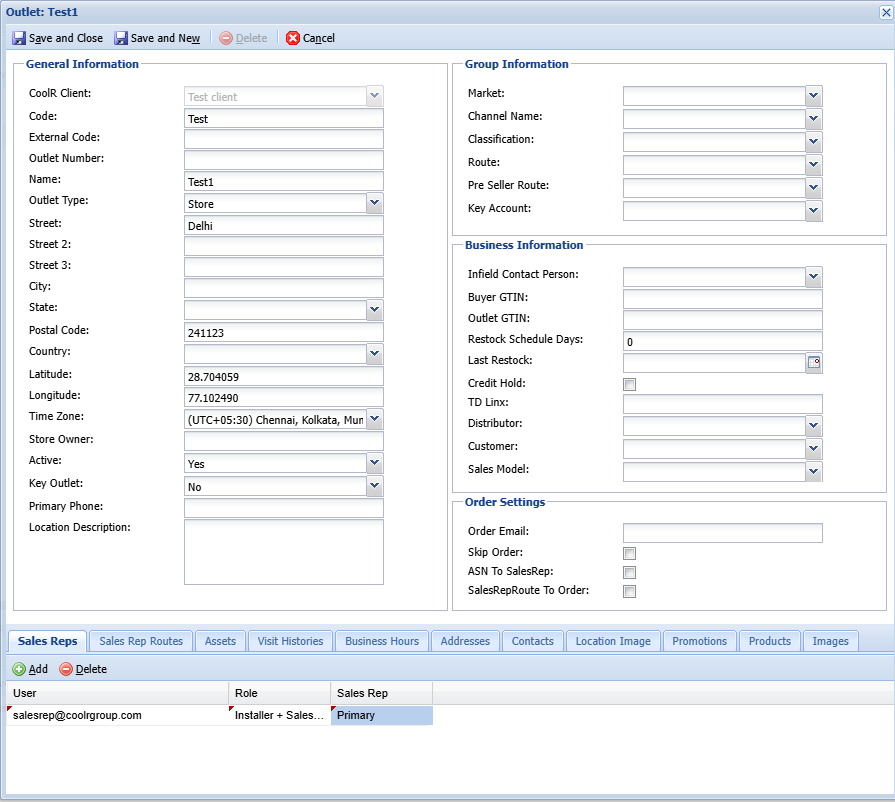The width and height of the screenshot is (895, 802).
Task: Open the Last Restock calendar picker
Action: pyautogui.click(x=814, y=363)
